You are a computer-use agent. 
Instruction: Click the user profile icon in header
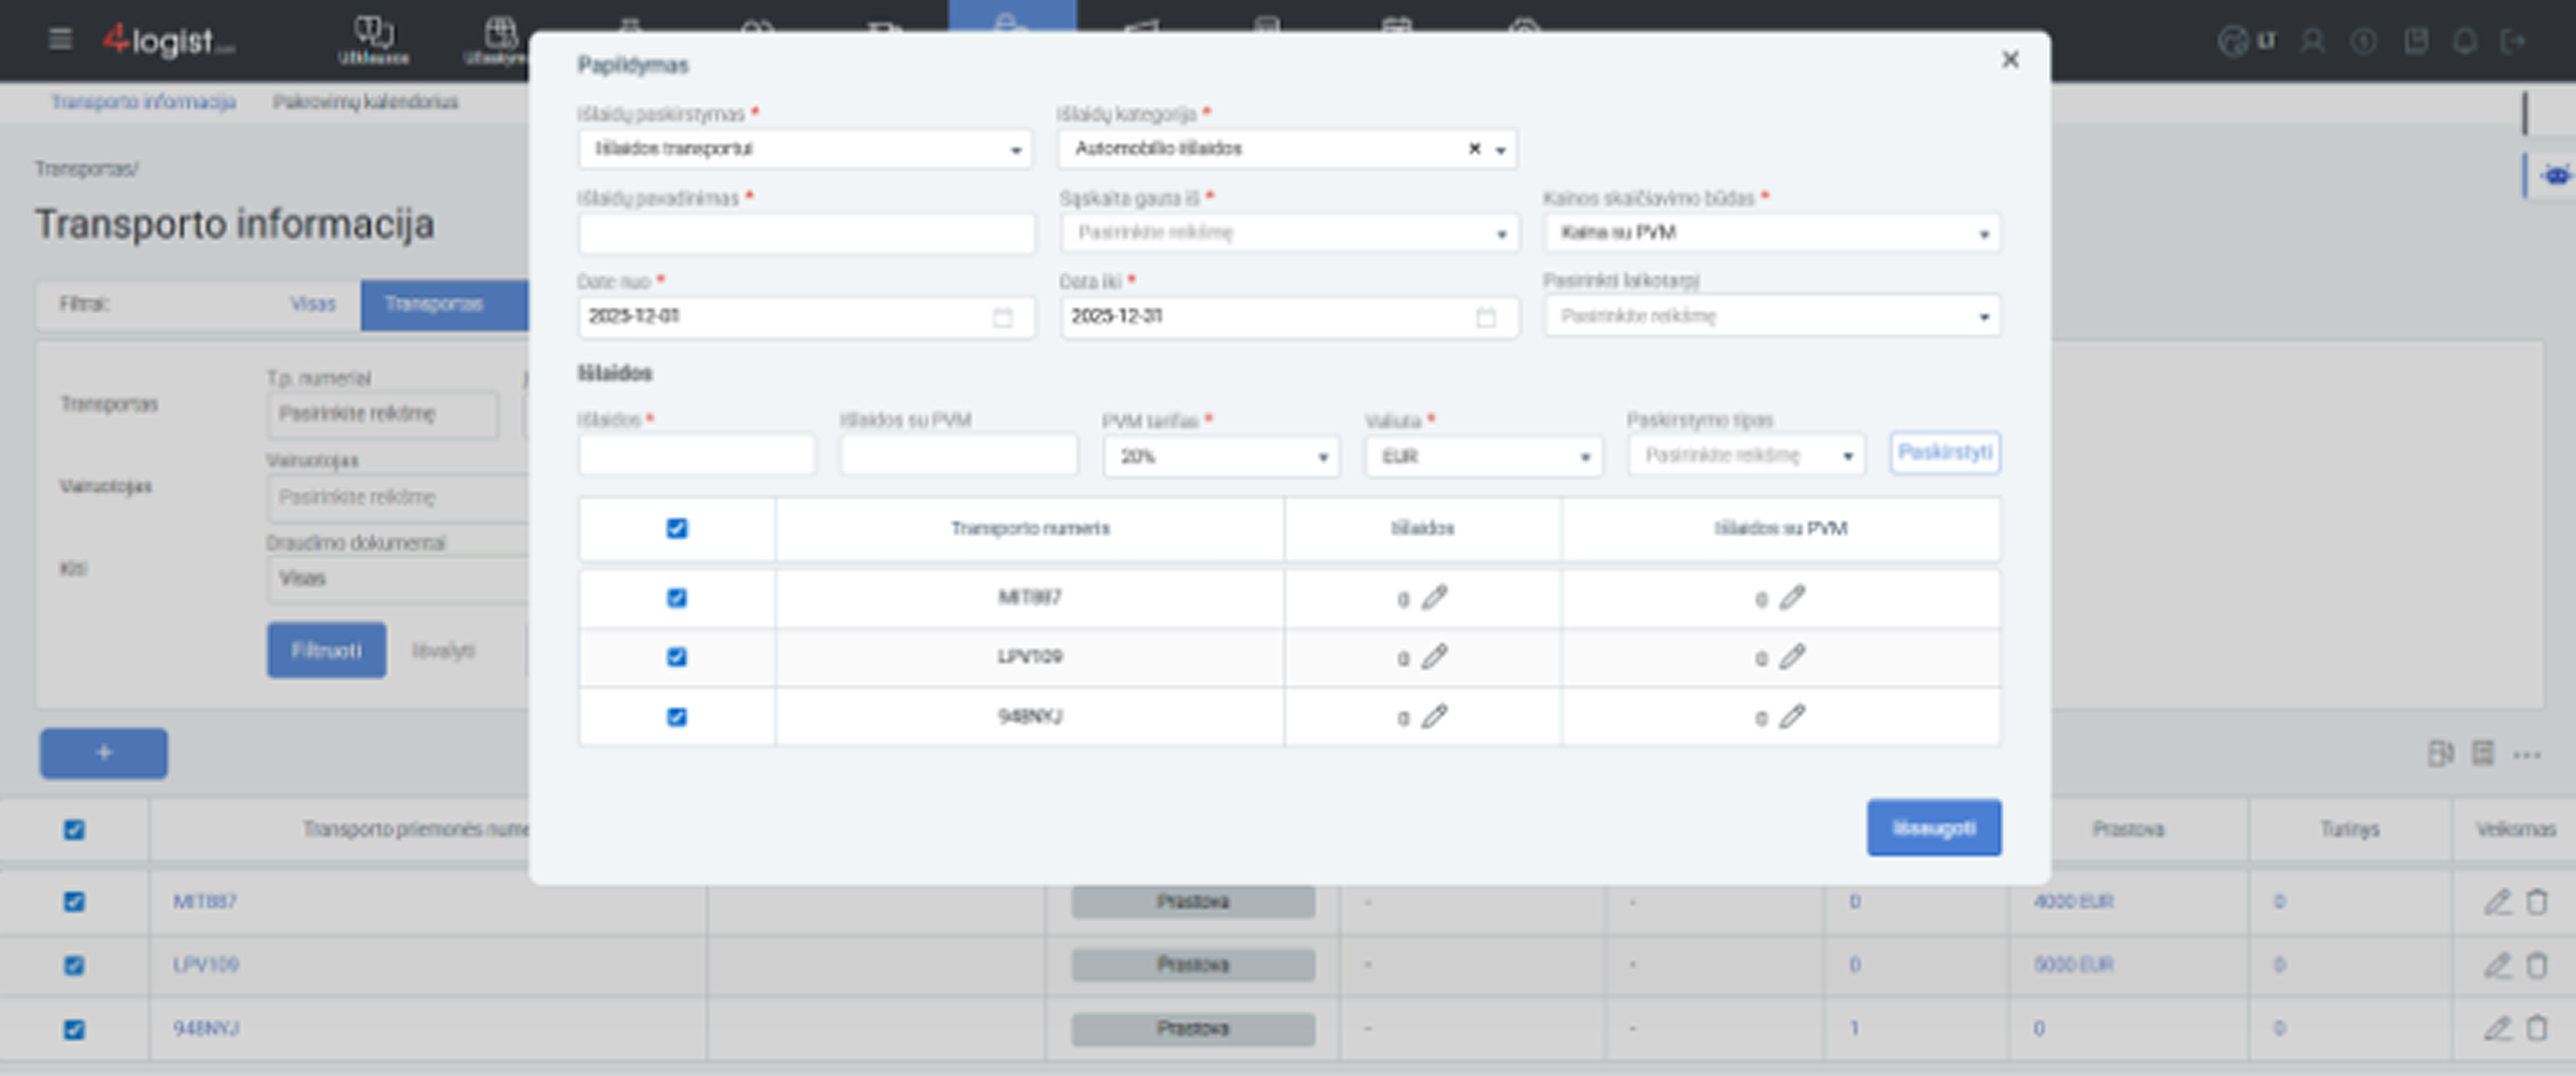tap(2312, 41)
